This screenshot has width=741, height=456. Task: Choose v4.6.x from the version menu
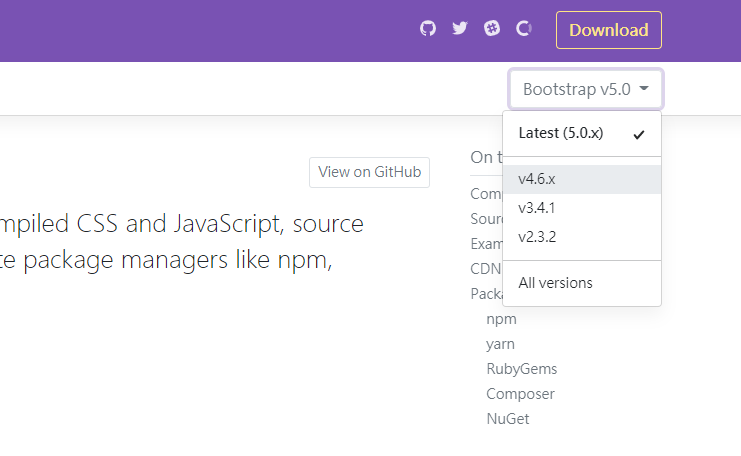click(x=537, y=179)
